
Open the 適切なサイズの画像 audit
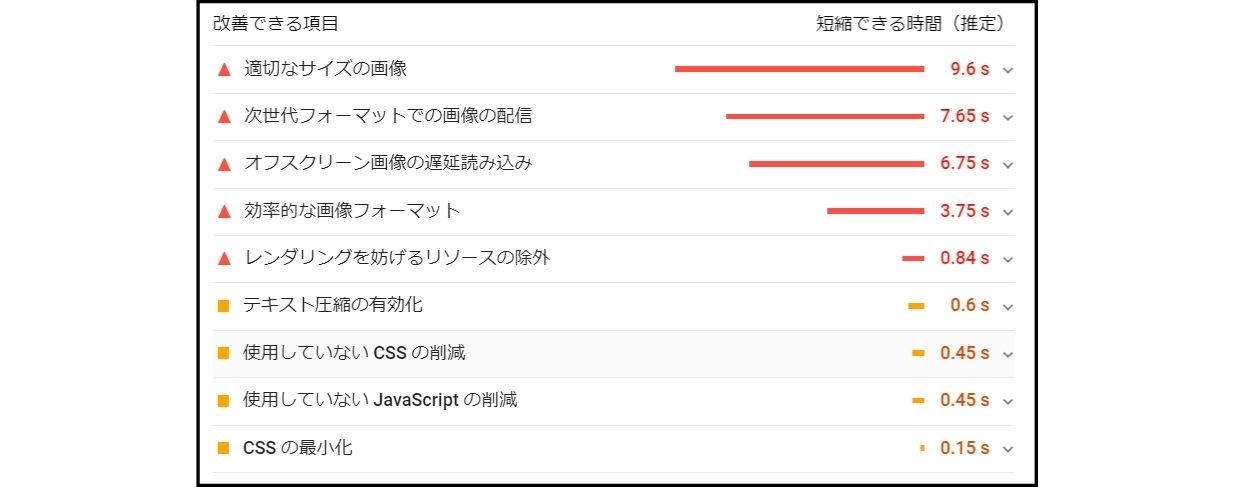(325, 69)
